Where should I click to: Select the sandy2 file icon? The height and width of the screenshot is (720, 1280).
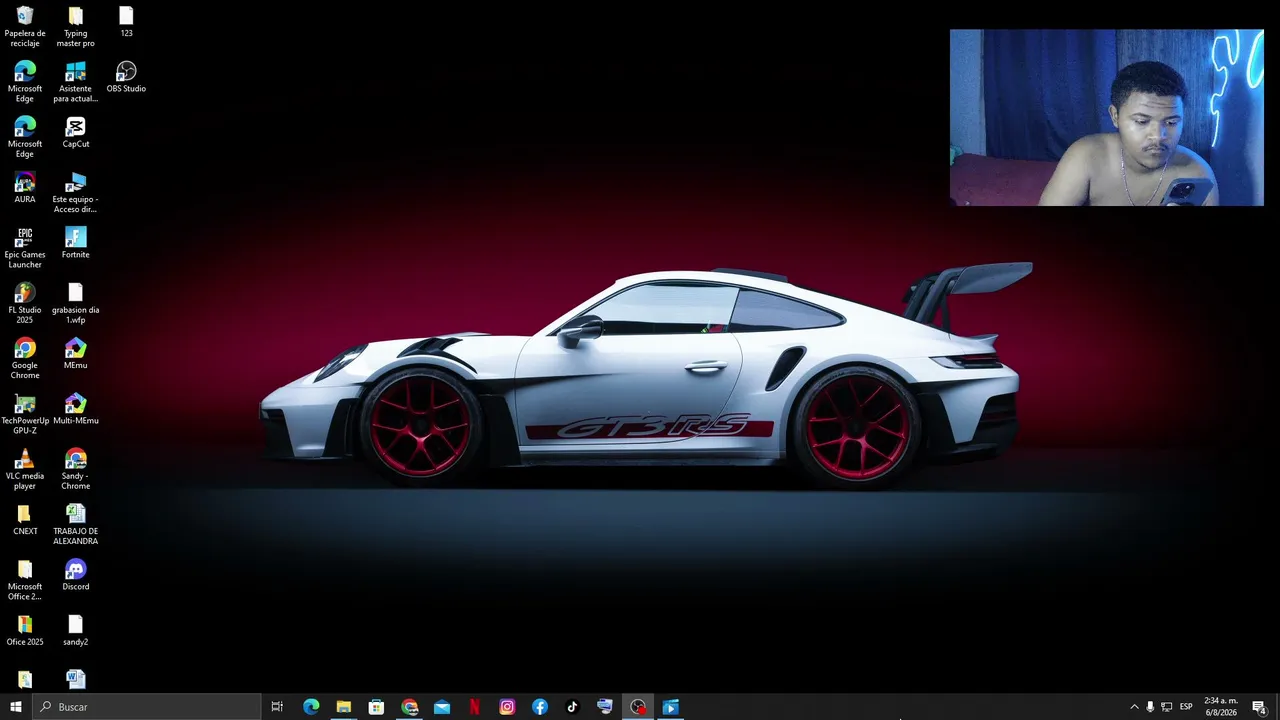(76, 630)
